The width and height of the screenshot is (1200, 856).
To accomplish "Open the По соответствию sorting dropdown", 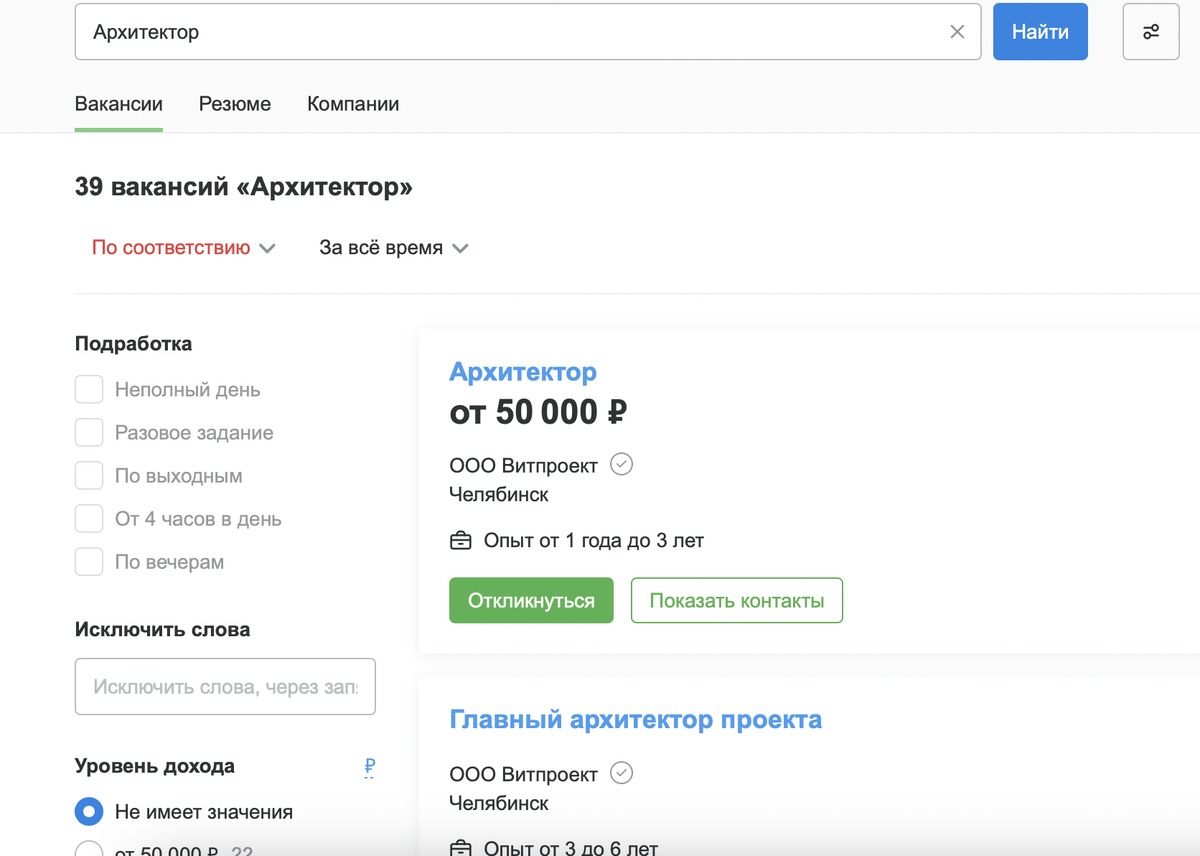I will pos(184,247).
